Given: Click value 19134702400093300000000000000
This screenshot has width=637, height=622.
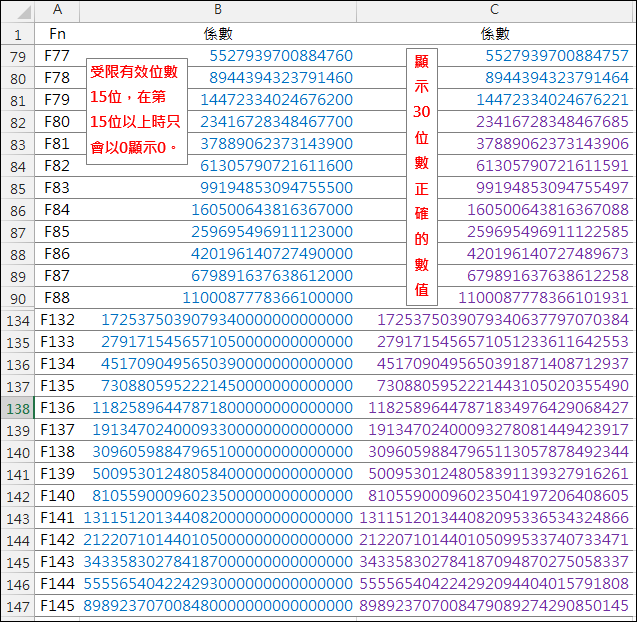Looking at the screenshot, I should 222,429.
